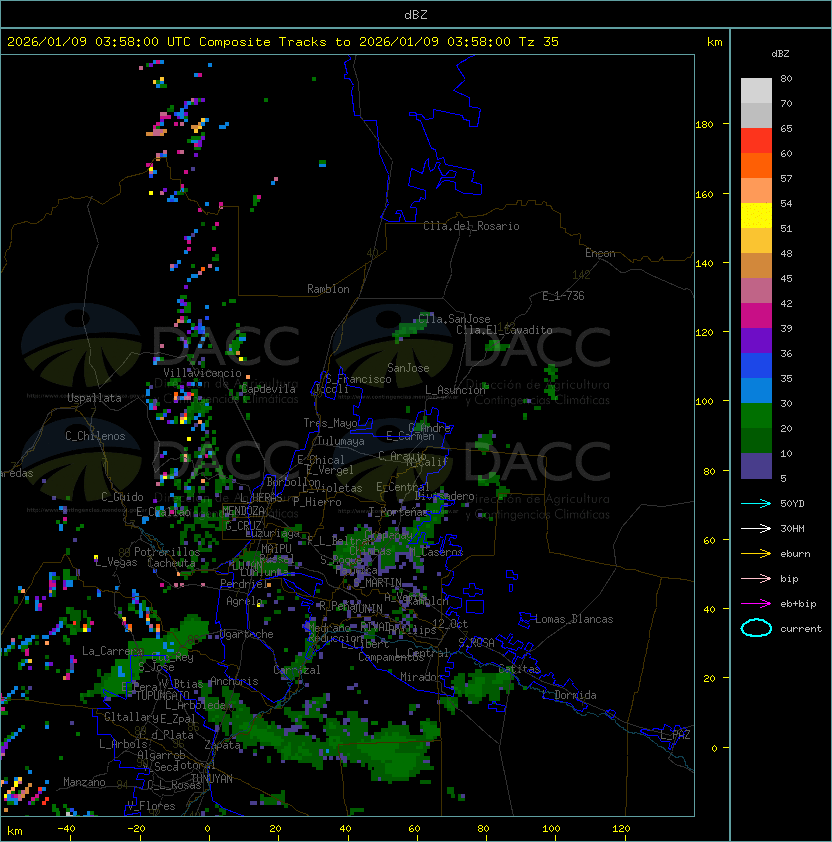Click the Divisadero label
Viewport: 832px width, 842px height.
tap(445, 496)
